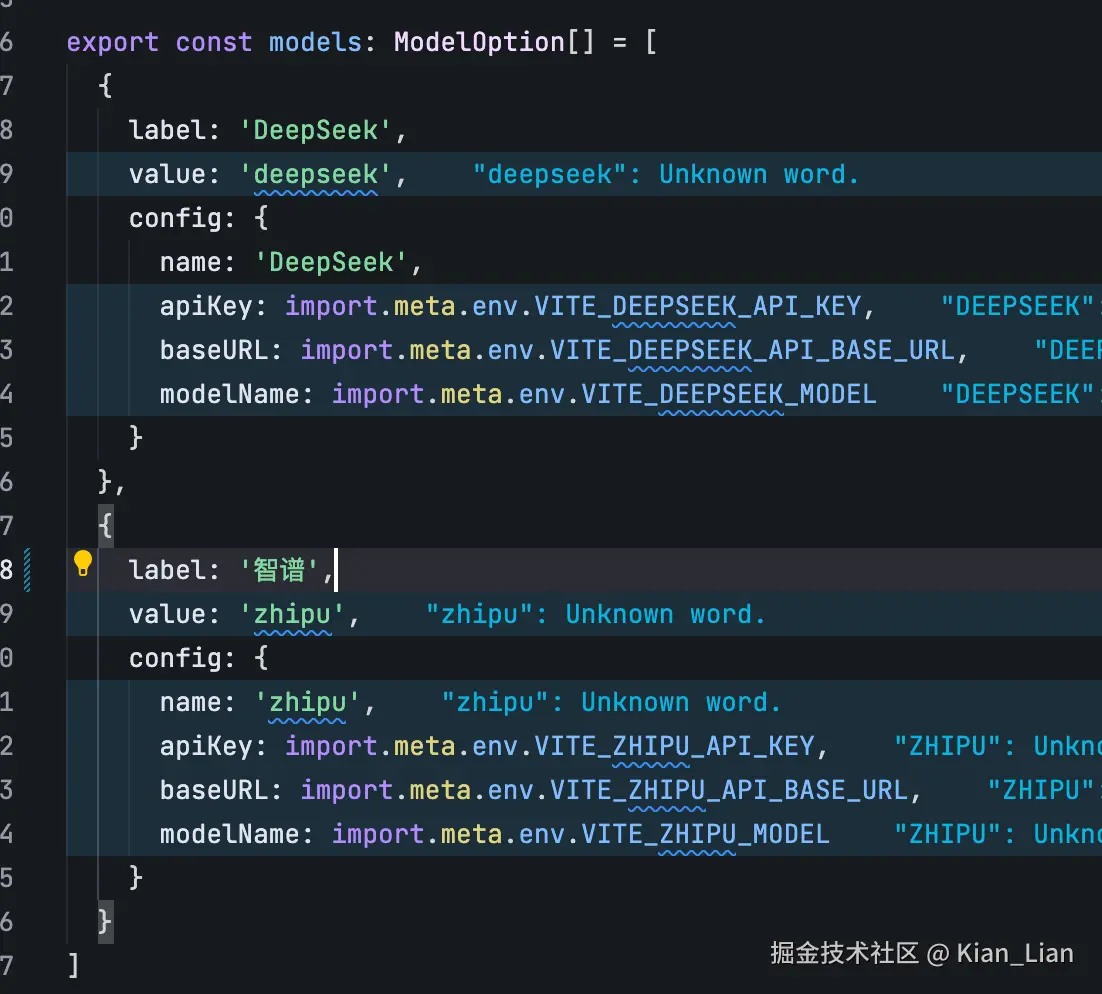Click the 'modelName' key in zhipu config

pos(229,834)
